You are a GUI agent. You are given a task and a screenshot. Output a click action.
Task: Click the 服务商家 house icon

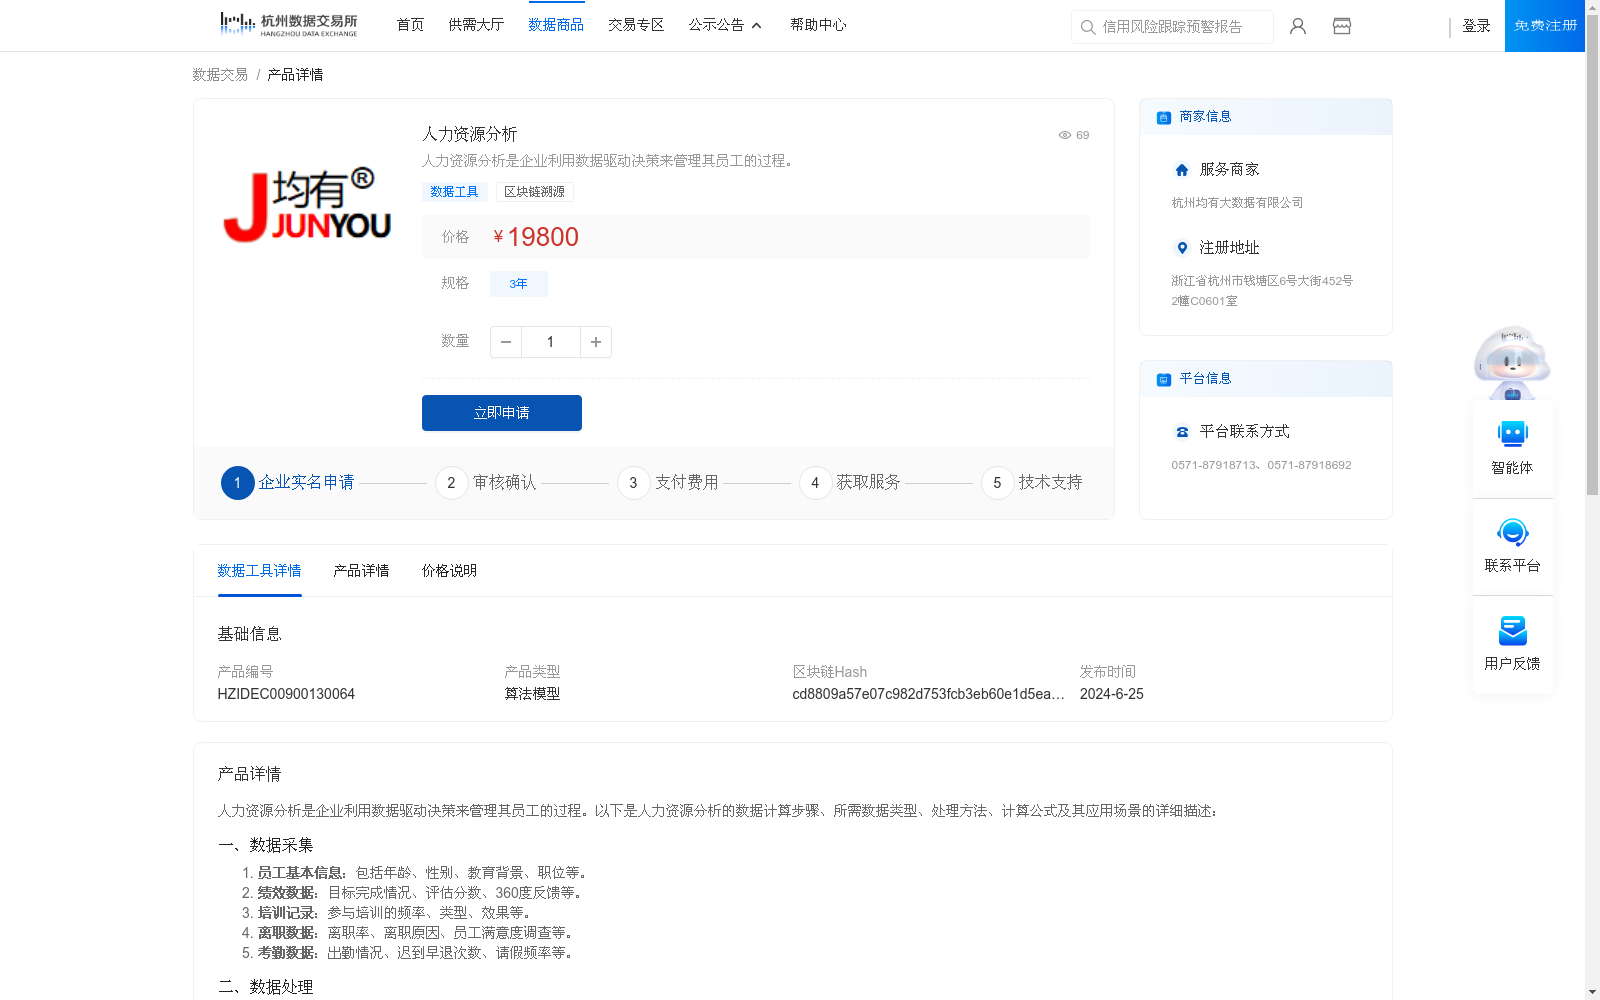(1182, 170)
